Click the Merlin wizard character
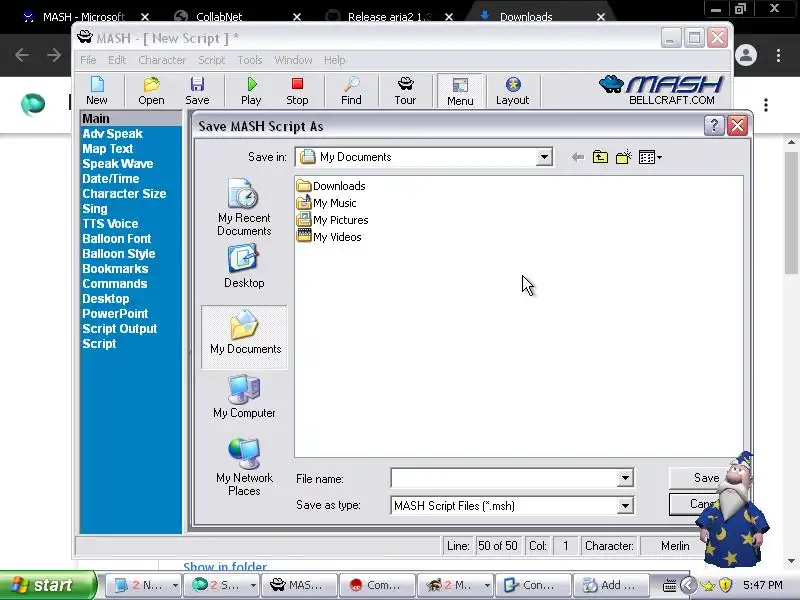 (x=733, y=510)
